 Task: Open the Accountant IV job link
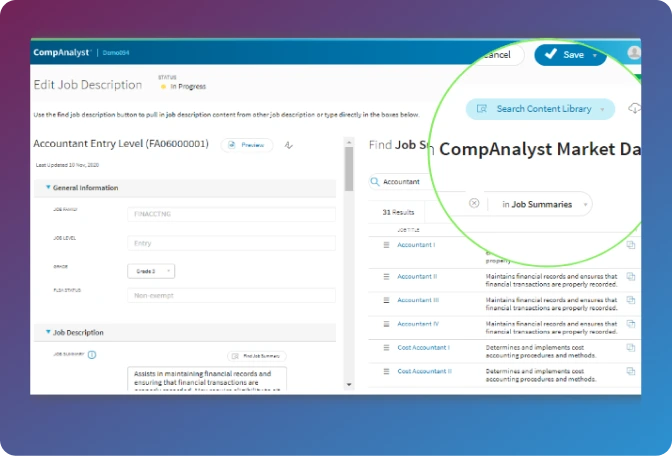418,324
